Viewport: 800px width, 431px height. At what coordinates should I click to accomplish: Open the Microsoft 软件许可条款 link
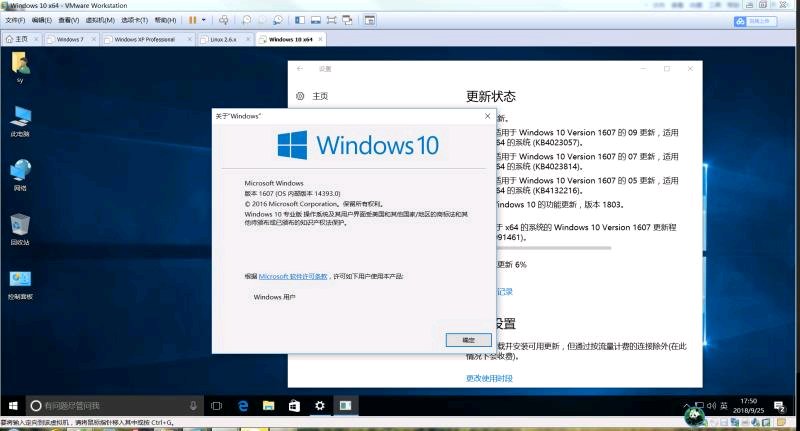[x=293, y=276]
